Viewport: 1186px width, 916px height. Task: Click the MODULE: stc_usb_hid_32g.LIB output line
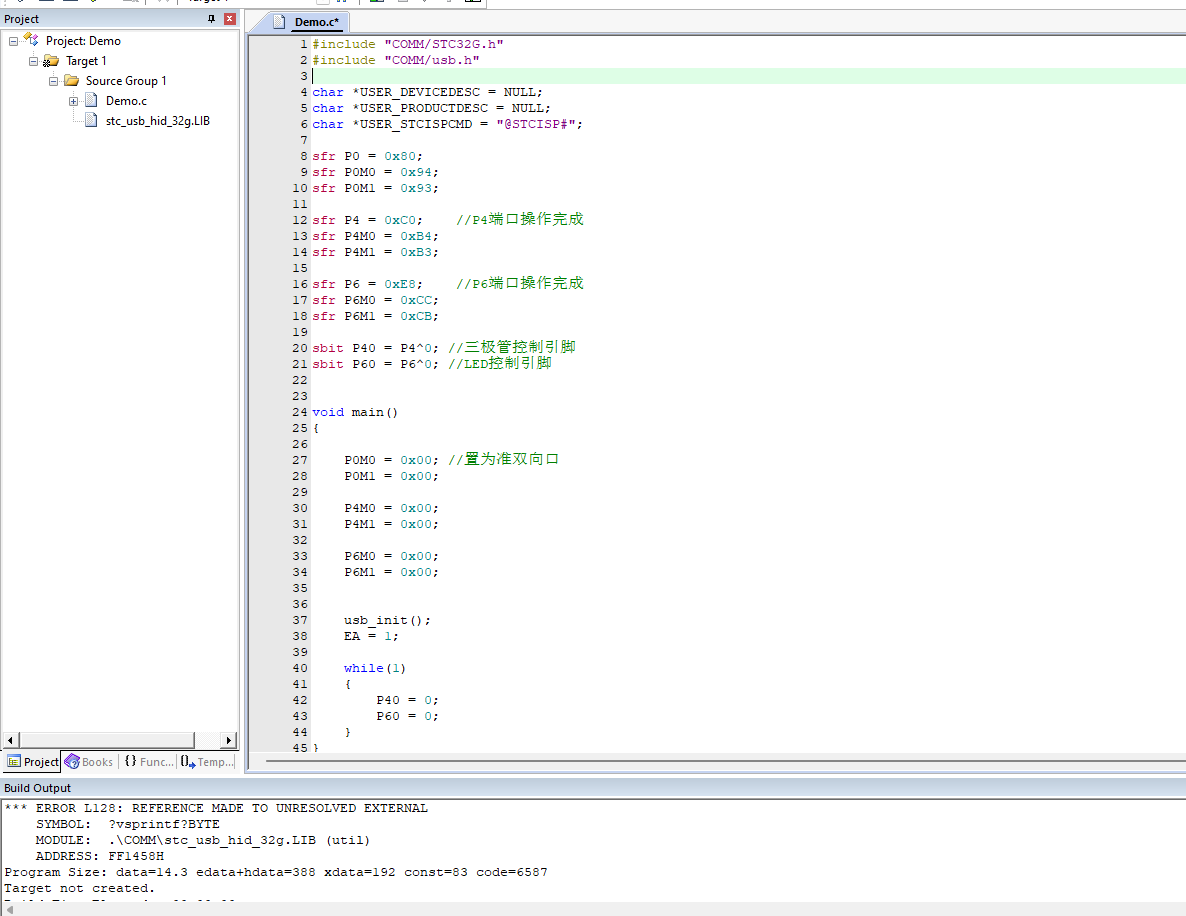[203, 840]
